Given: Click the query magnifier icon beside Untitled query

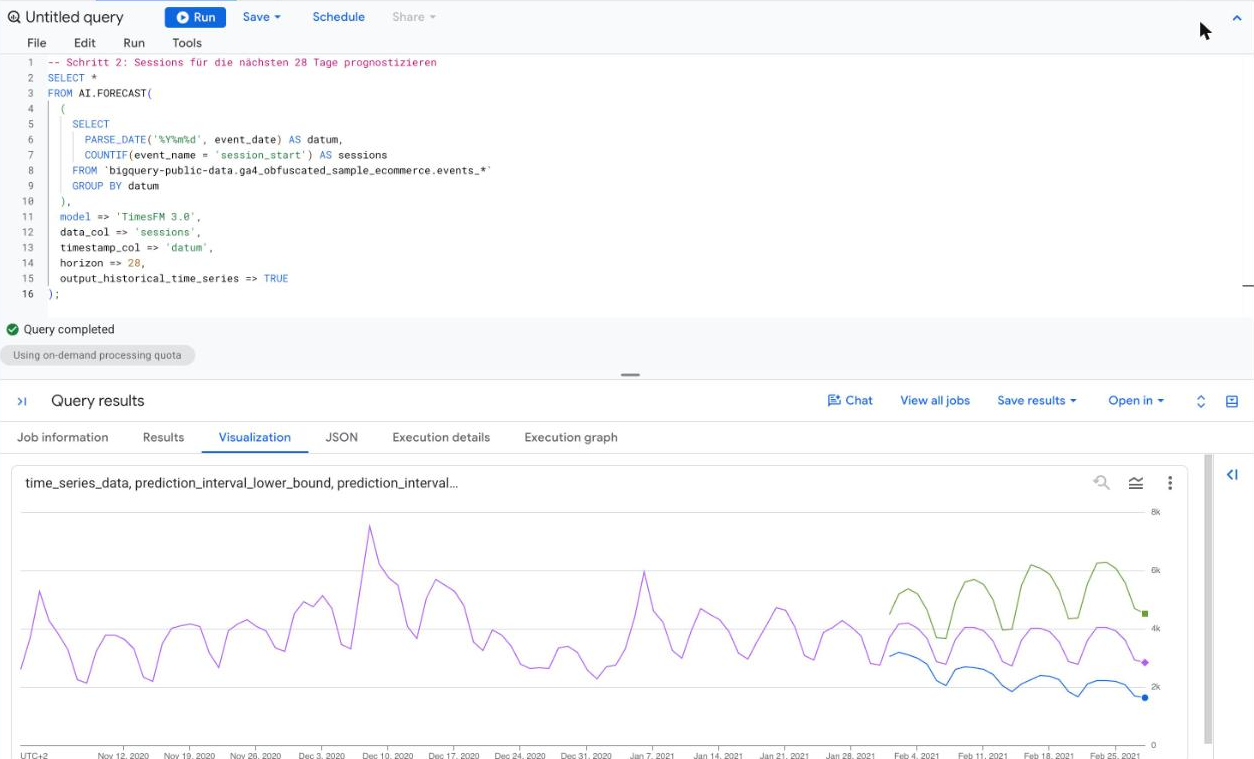Looking at the screenshot, I should click(x=14, y=17).
